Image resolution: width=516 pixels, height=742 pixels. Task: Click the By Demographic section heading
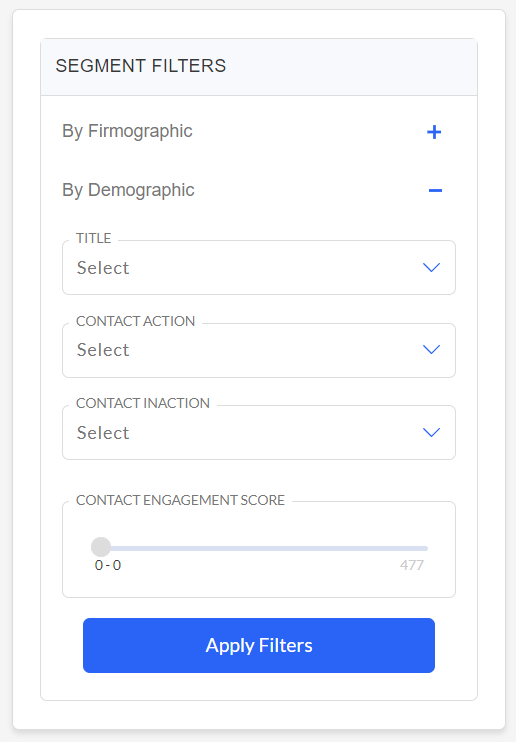128,190
